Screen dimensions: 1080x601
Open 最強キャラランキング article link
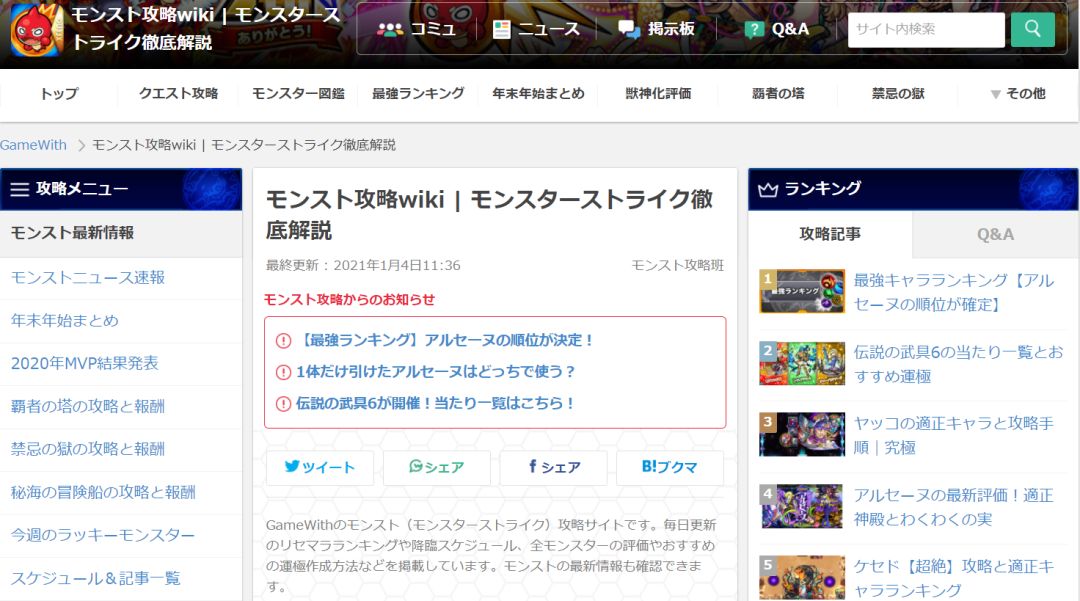pyautogui.click(x=954, y=293)
